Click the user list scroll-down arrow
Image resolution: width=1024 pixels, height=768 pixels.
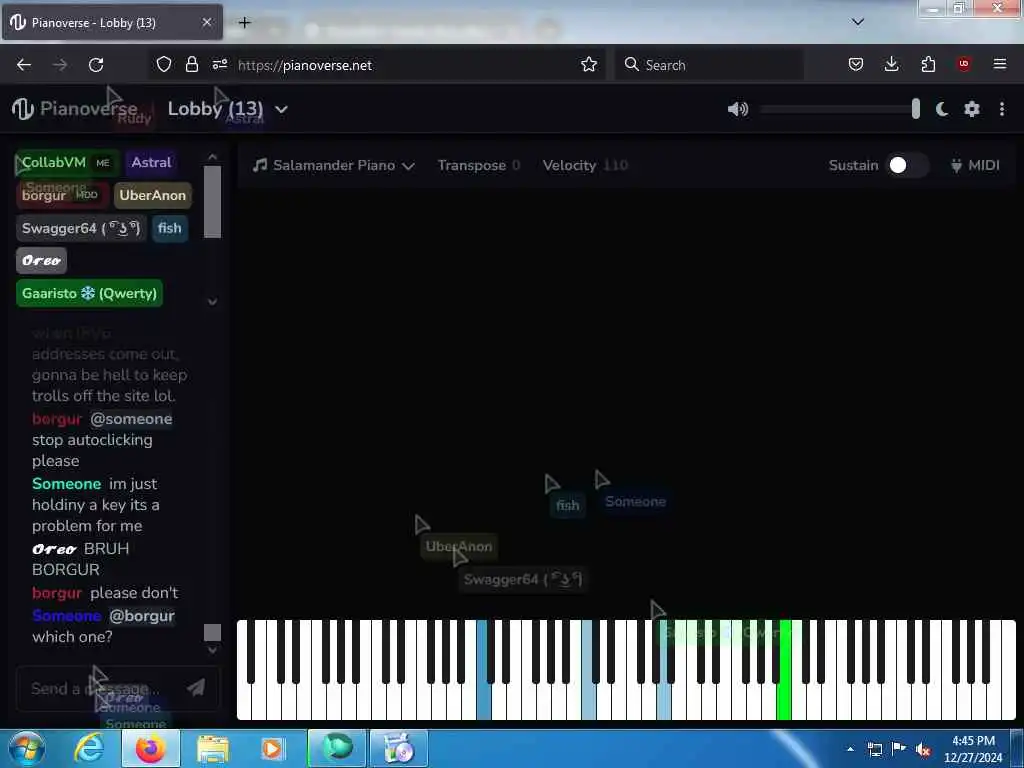click(x=212, y=302)
